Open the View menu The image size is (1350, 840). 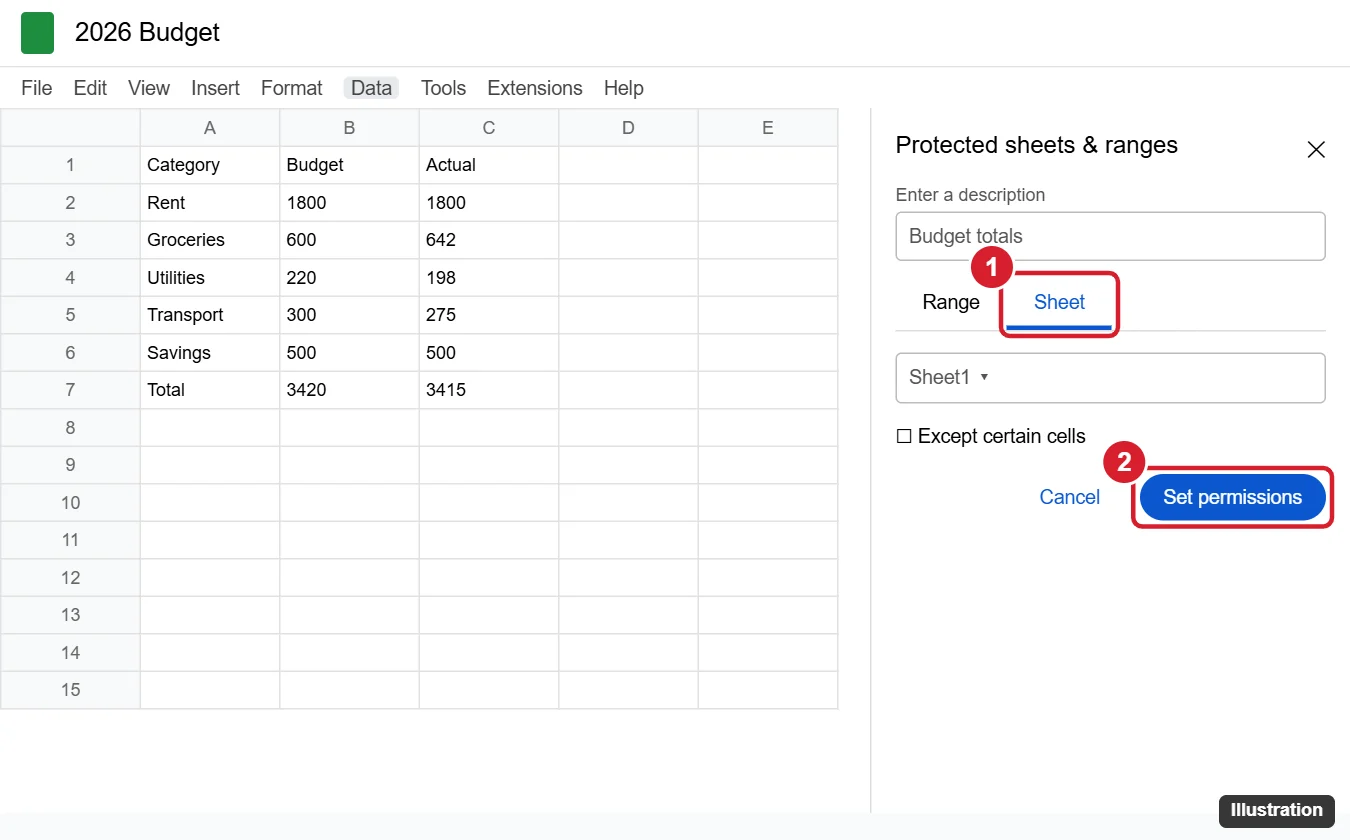[x=149, y=88]
